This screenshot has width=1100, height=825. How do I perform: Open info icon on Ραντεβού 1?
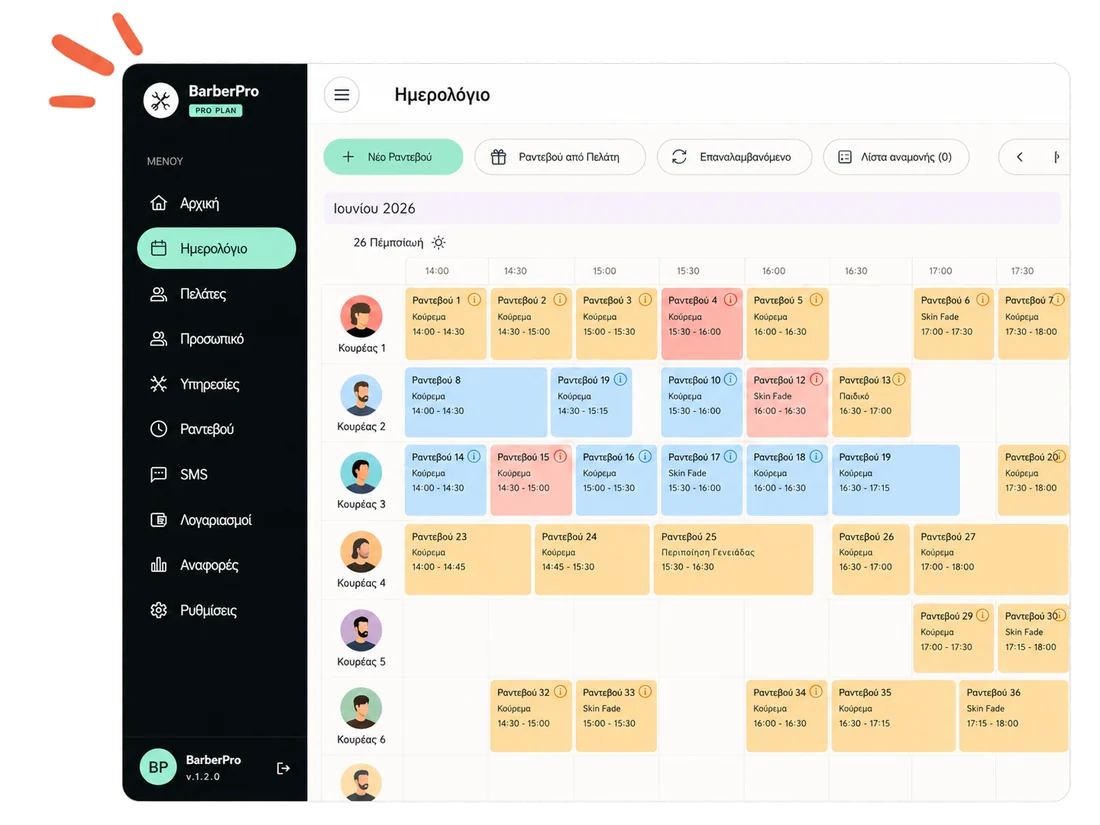pyautogui.click(x=475, y=300)
